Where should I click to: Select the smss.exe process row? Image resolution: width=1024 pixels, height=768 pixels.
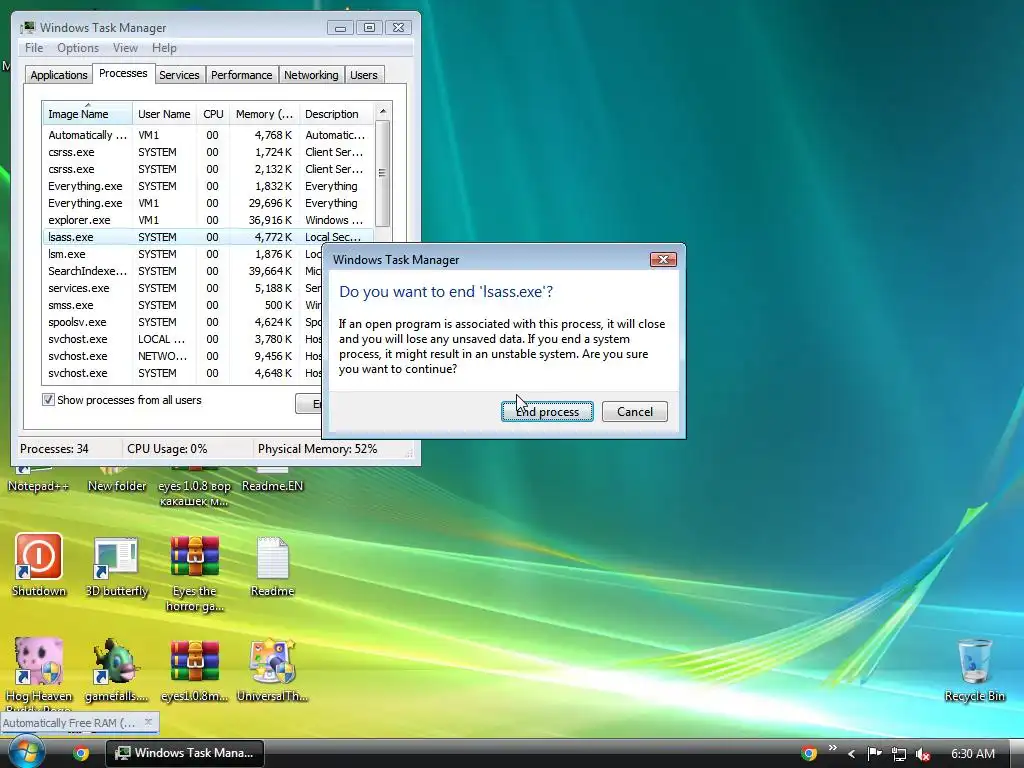(x=183, y=305)
